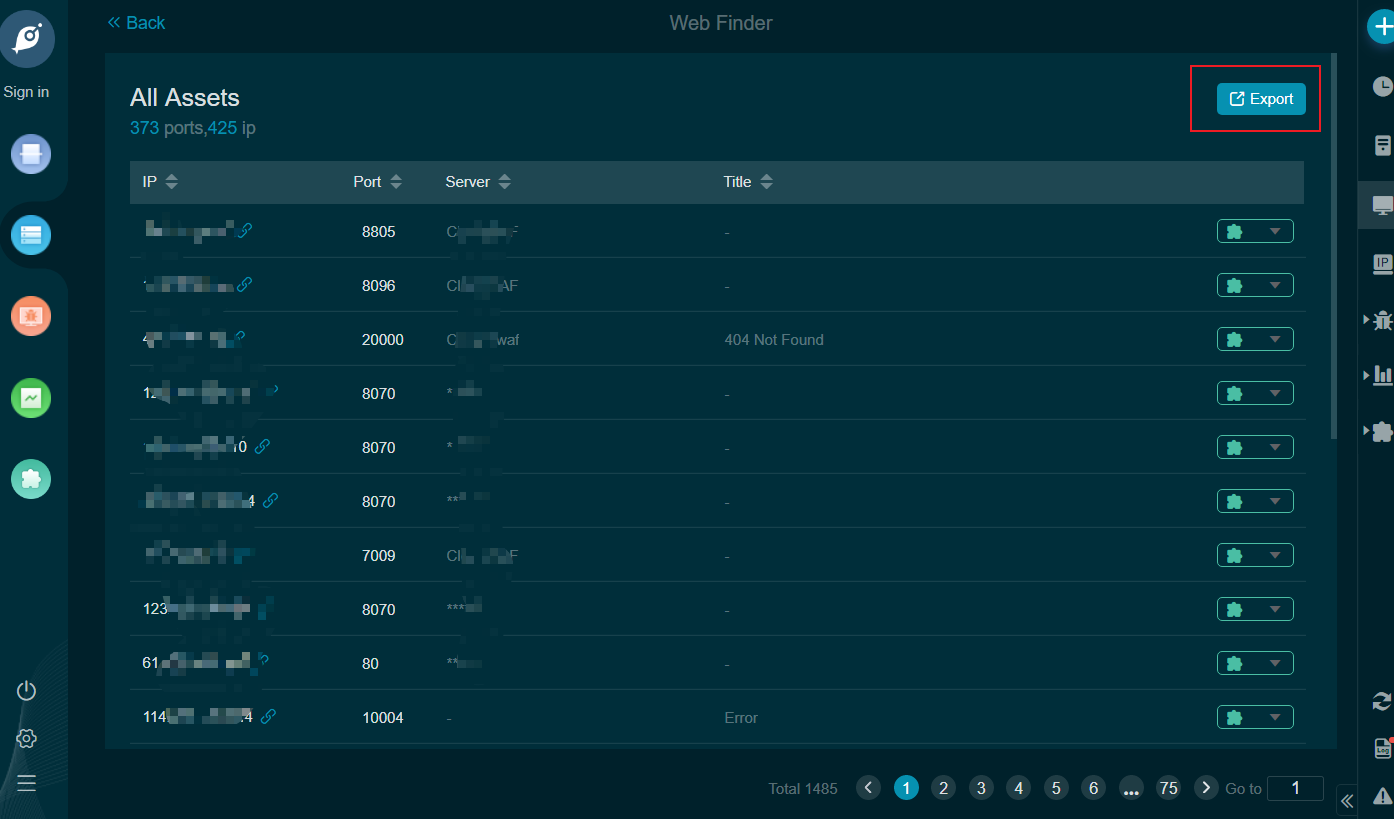Click the 373 ports,425 ip summary
Screen dimensions: 1394x819
pos(193,128)
